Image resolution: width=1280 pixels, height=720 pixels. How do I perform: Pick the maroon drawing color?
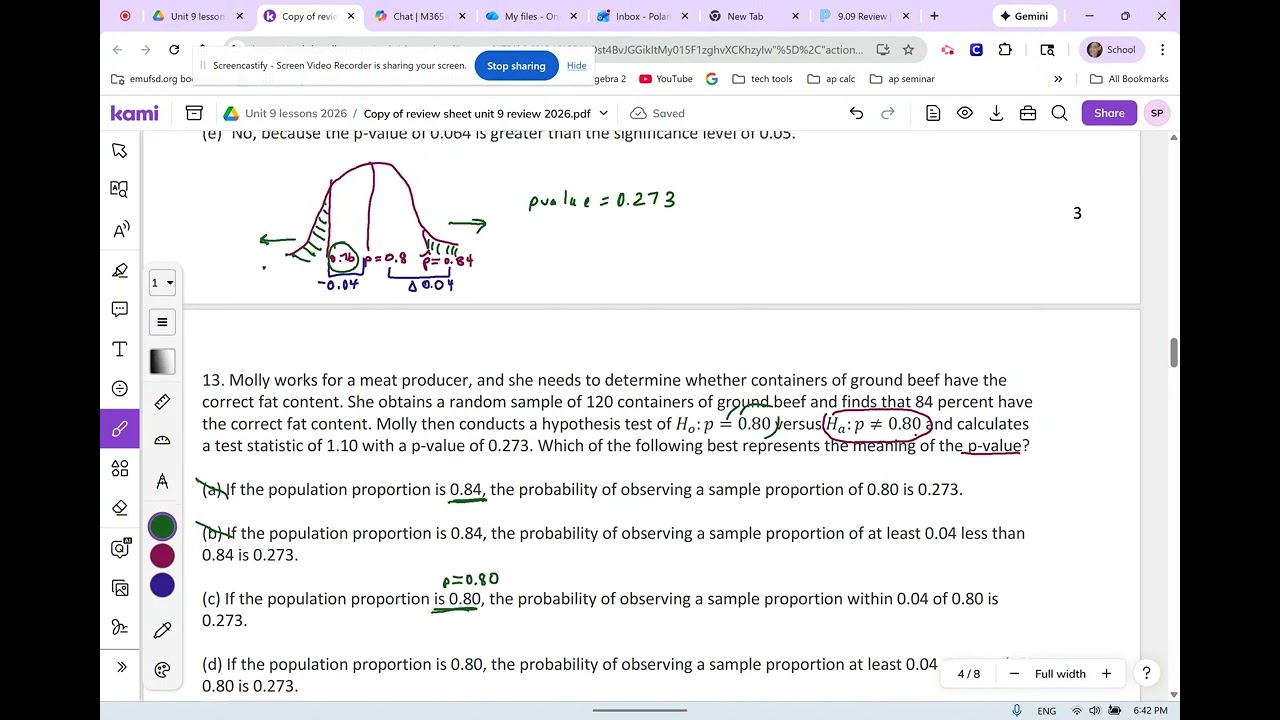(162, 556)
